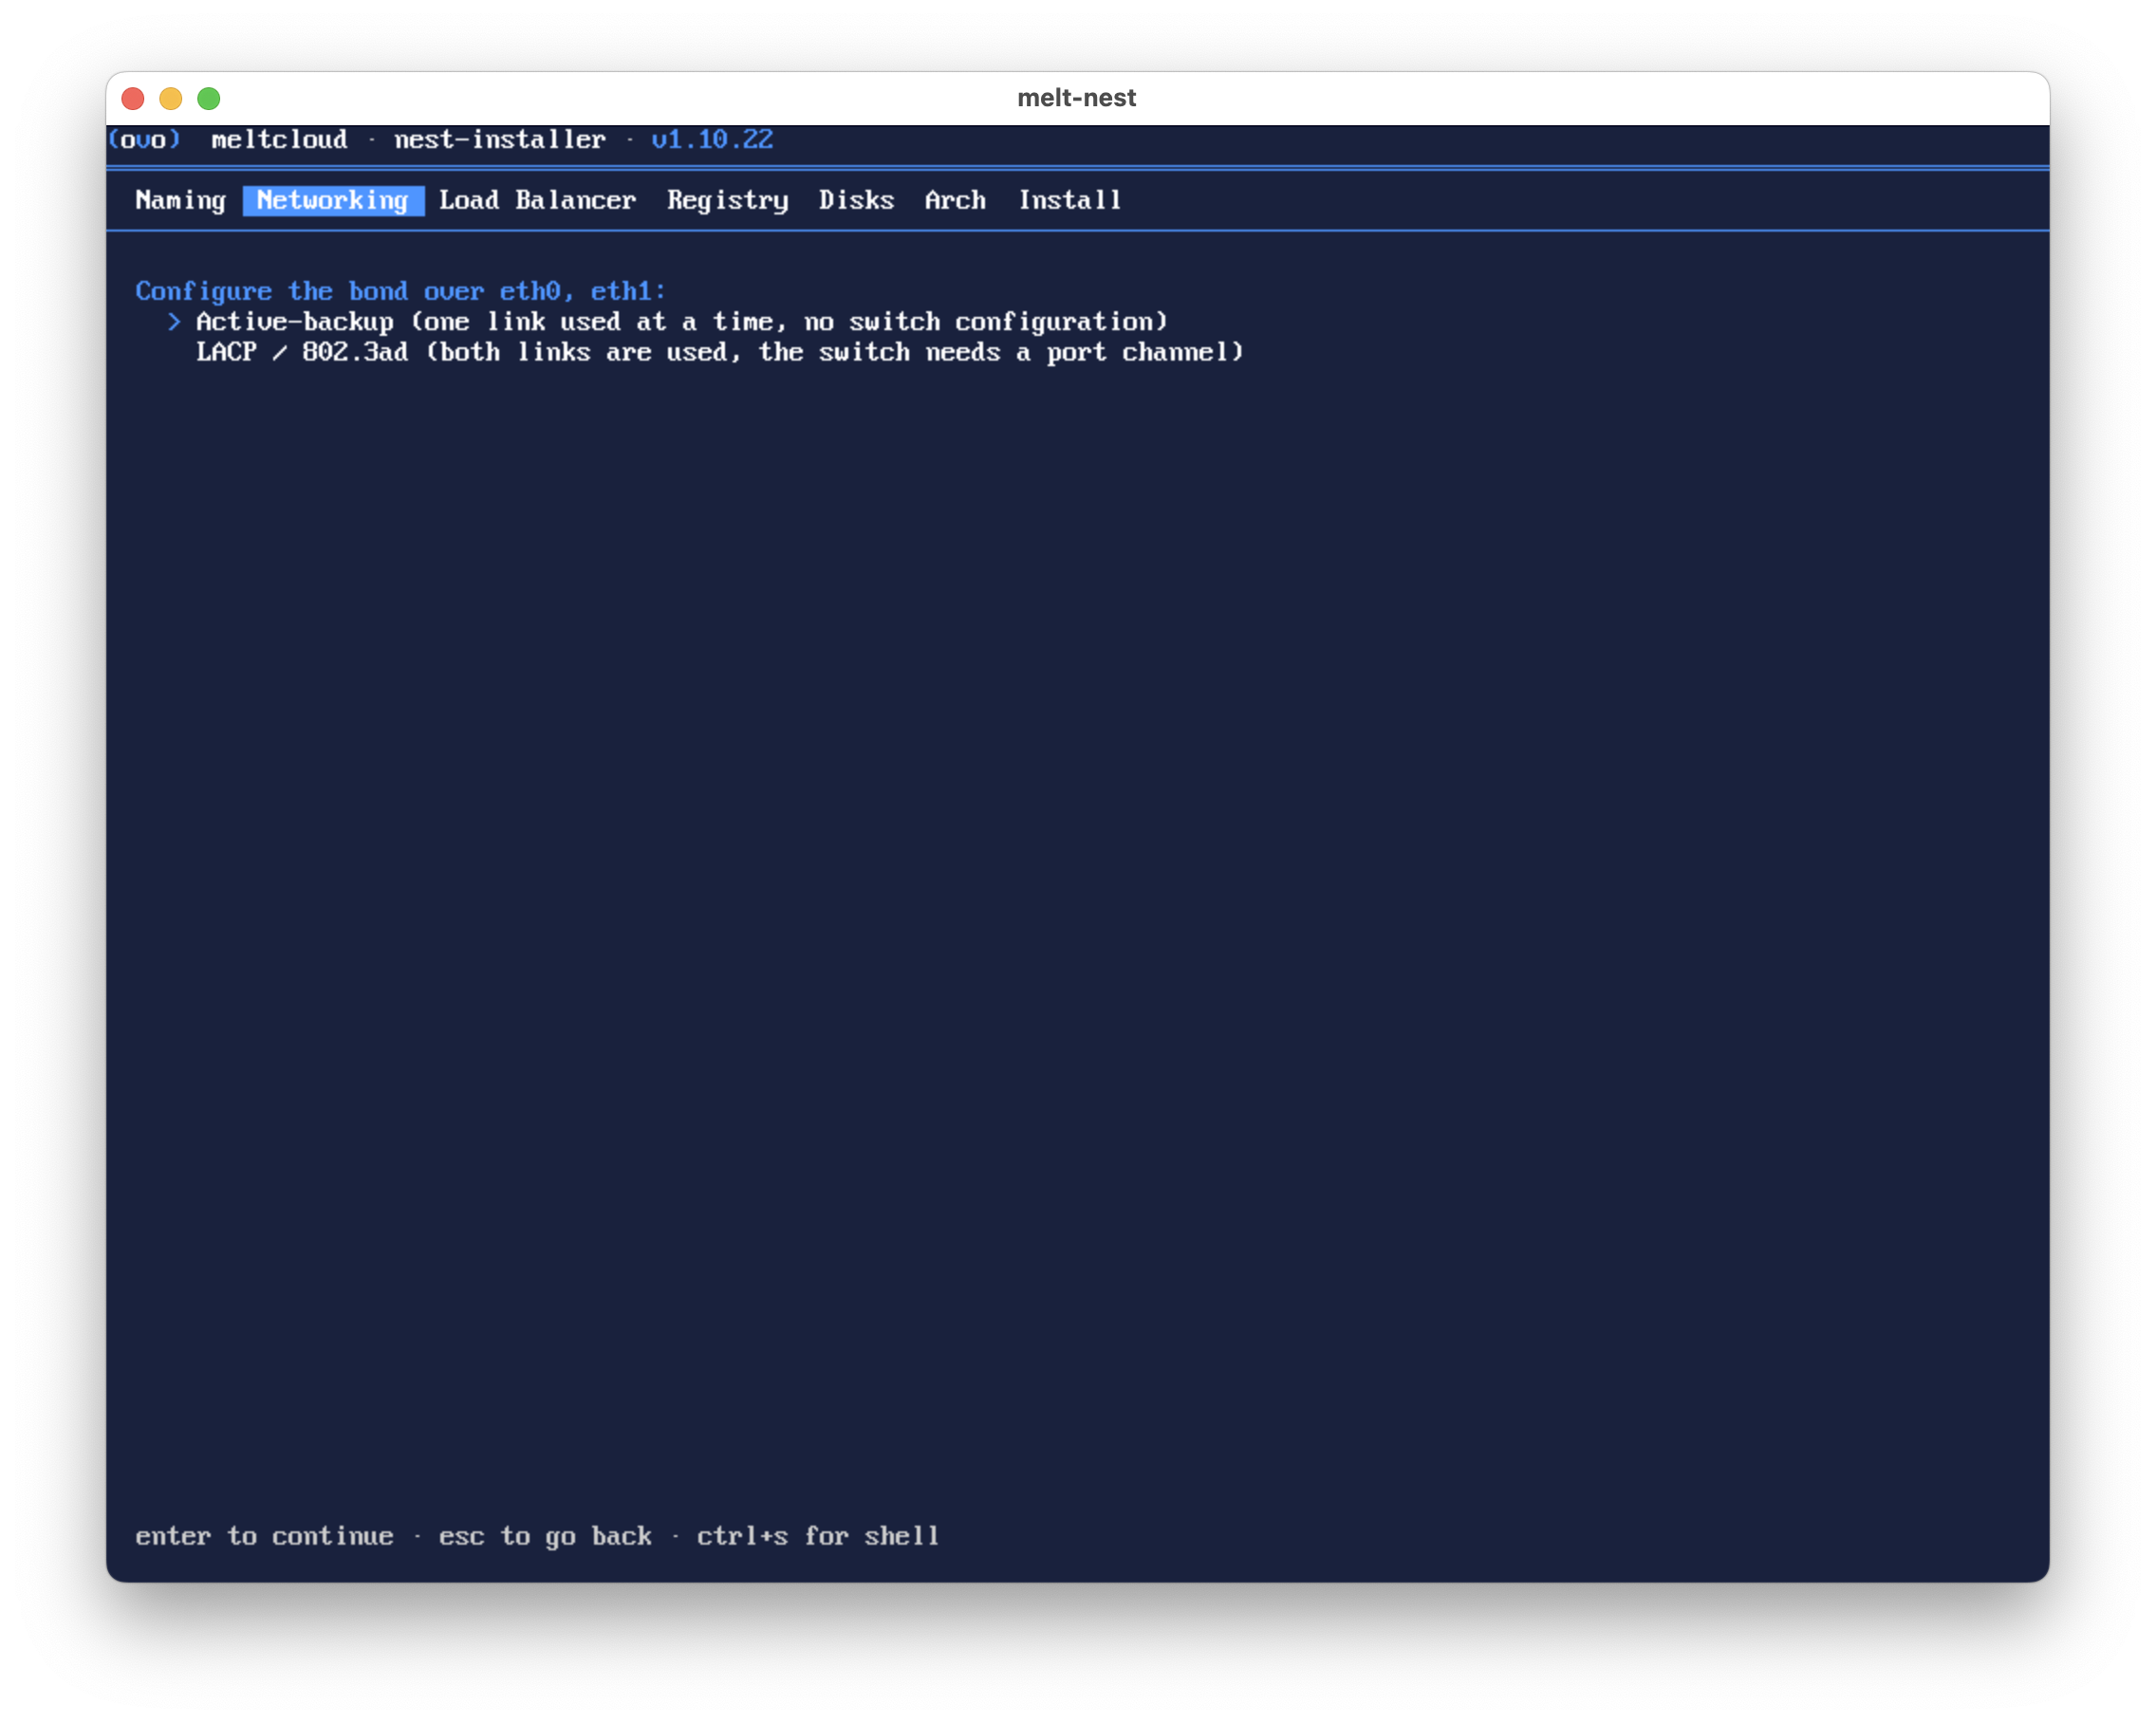The width and height of the screenshot is (2156, 1723).
Task: Click the 'ctrl+s for shell' hint
Action: point(818,1536)
